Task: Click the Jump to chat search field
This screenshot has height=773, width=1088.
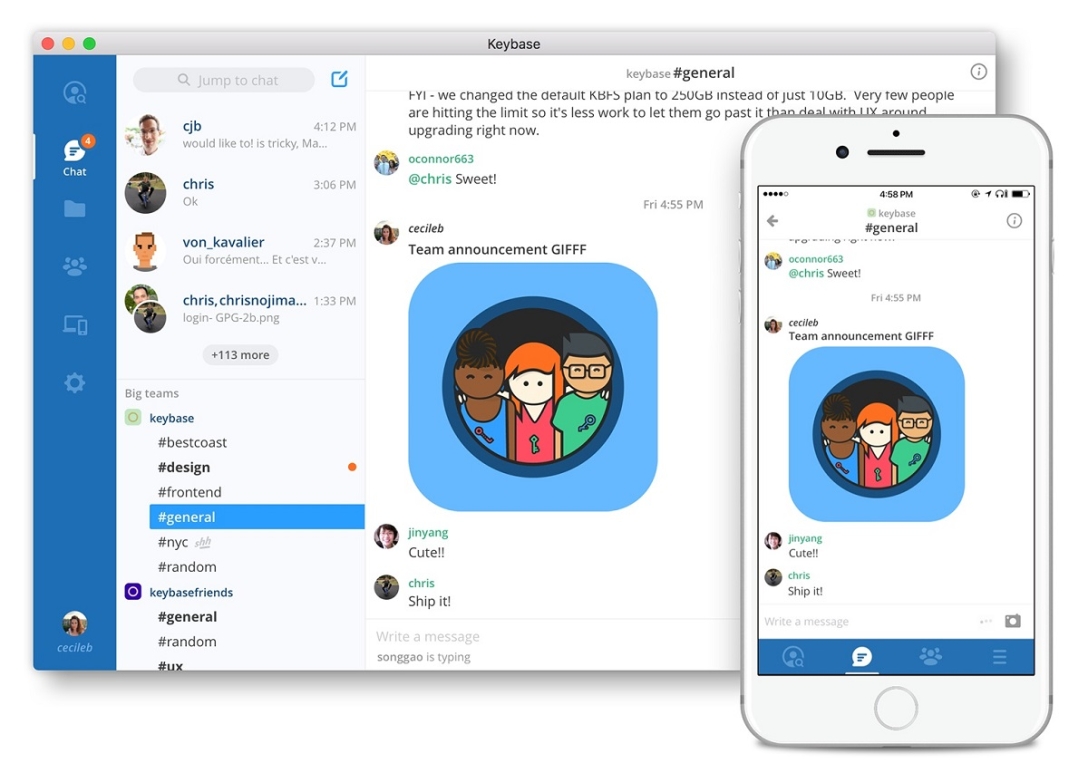Action: (224, 80)
